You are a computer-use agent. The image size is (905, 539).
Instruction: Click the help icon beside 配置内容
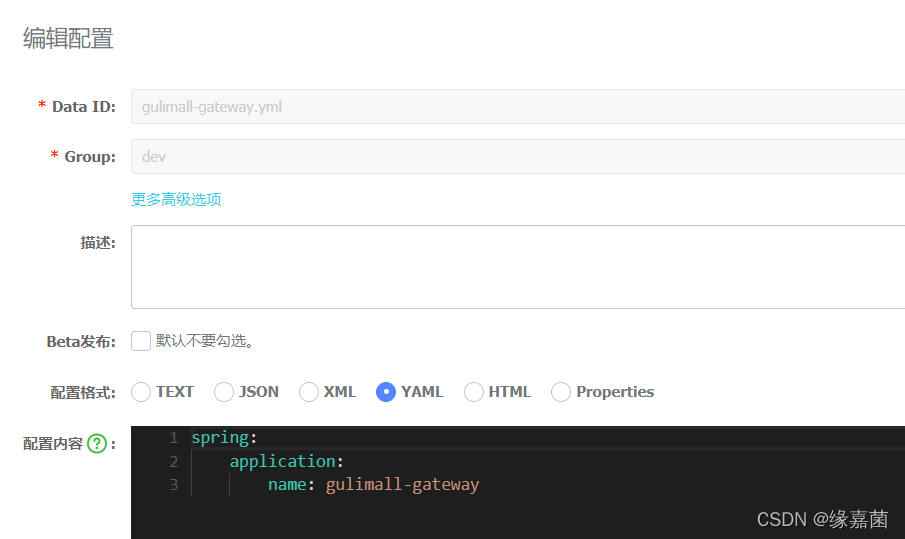(97, 443)
